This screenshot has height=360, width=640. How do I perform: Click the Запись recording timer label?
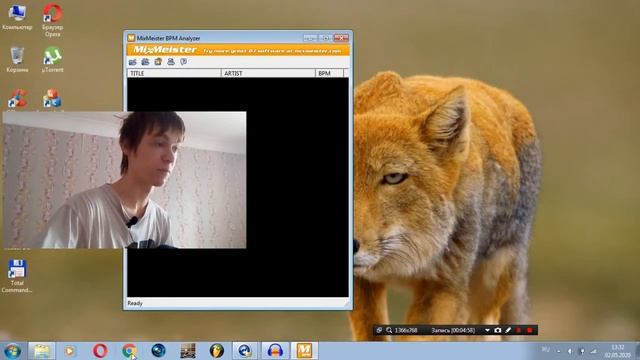tap(453, 330)
